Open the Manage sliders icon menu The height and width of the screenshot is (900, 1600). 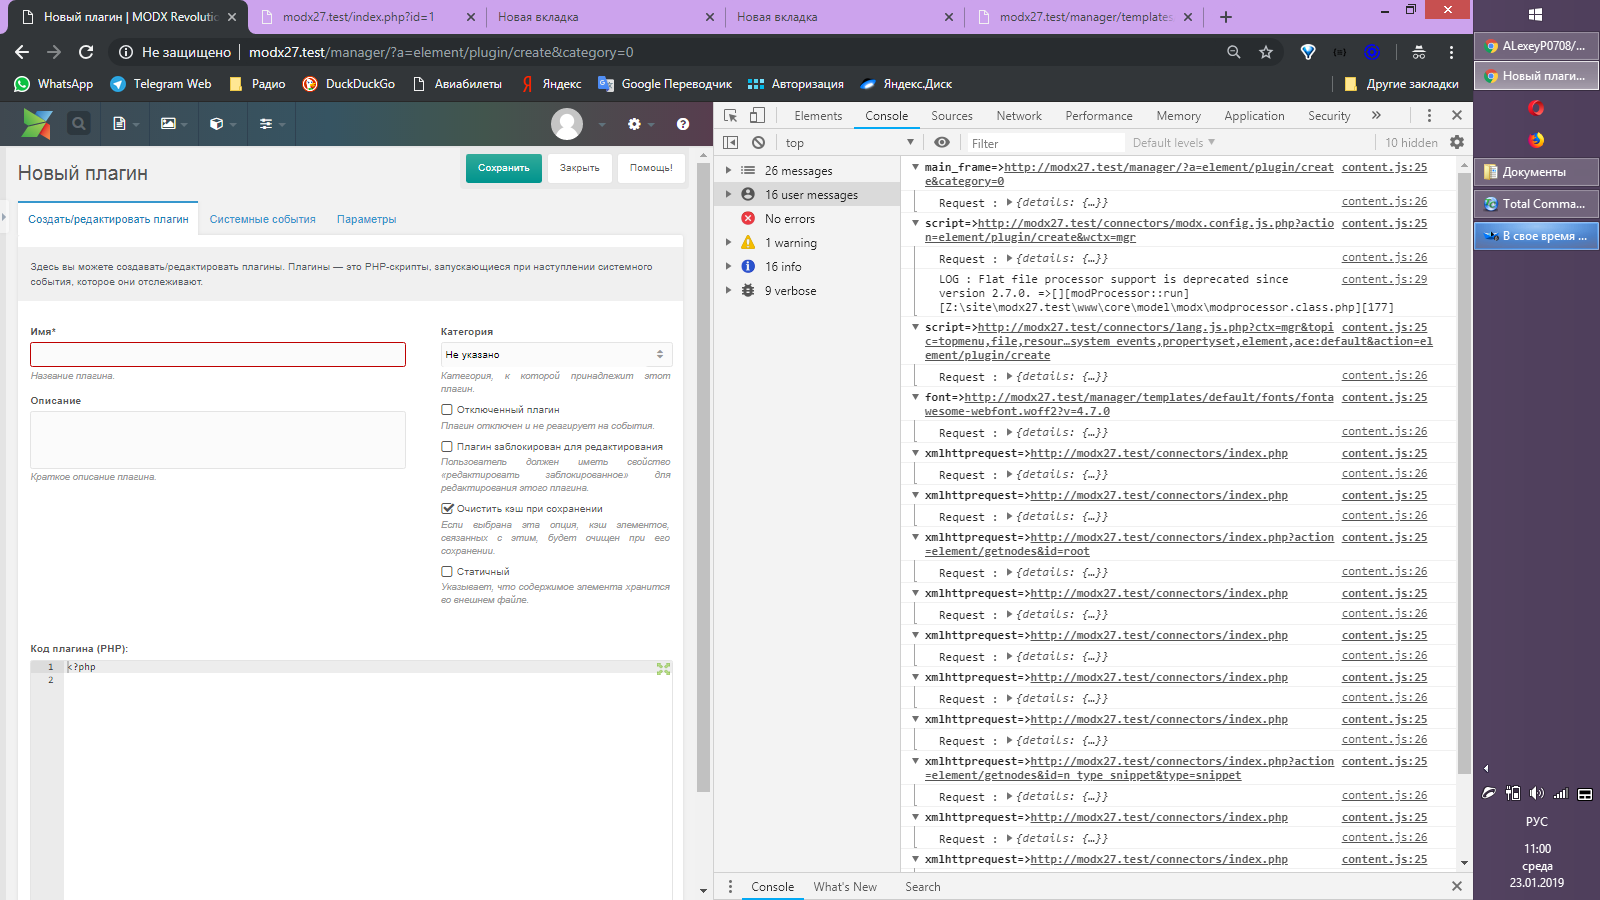pos(265,124)
